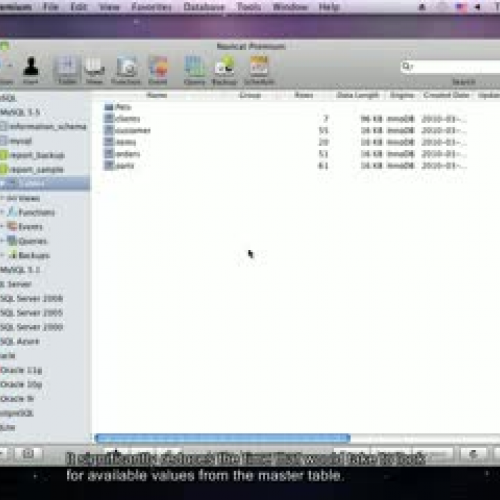Select the Table toolbar icon
Viewport: 500px width, 500px height.
click(x=67, y=67)
